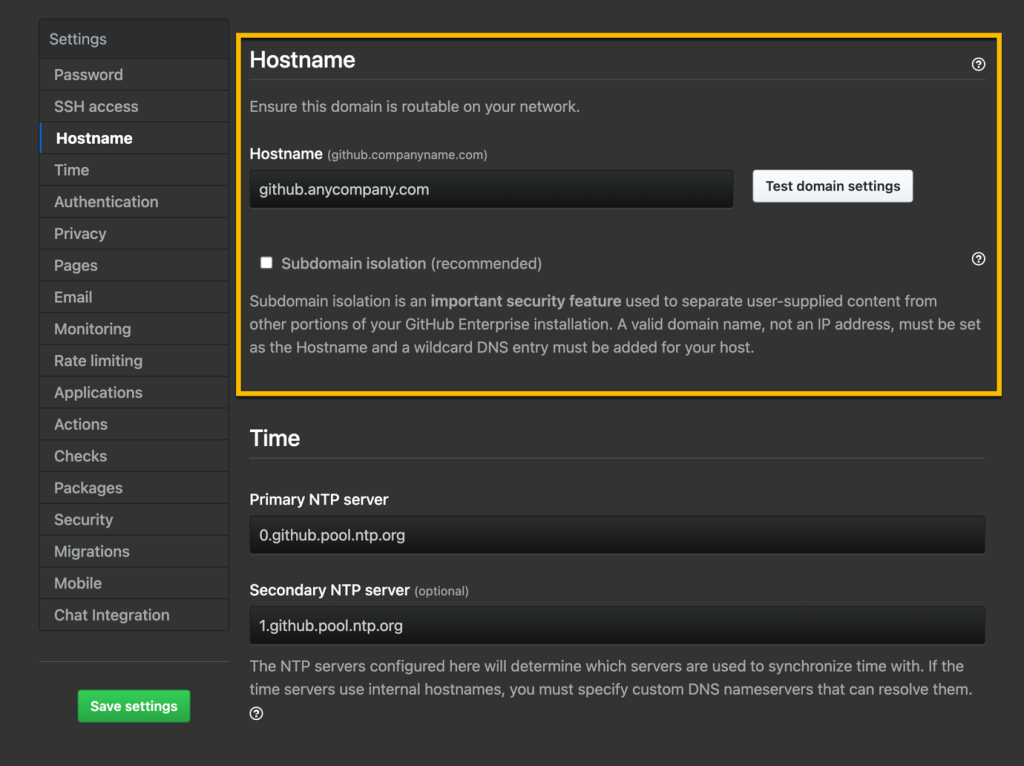
Task: Click the Primary NTP server field
Action: 617,535
